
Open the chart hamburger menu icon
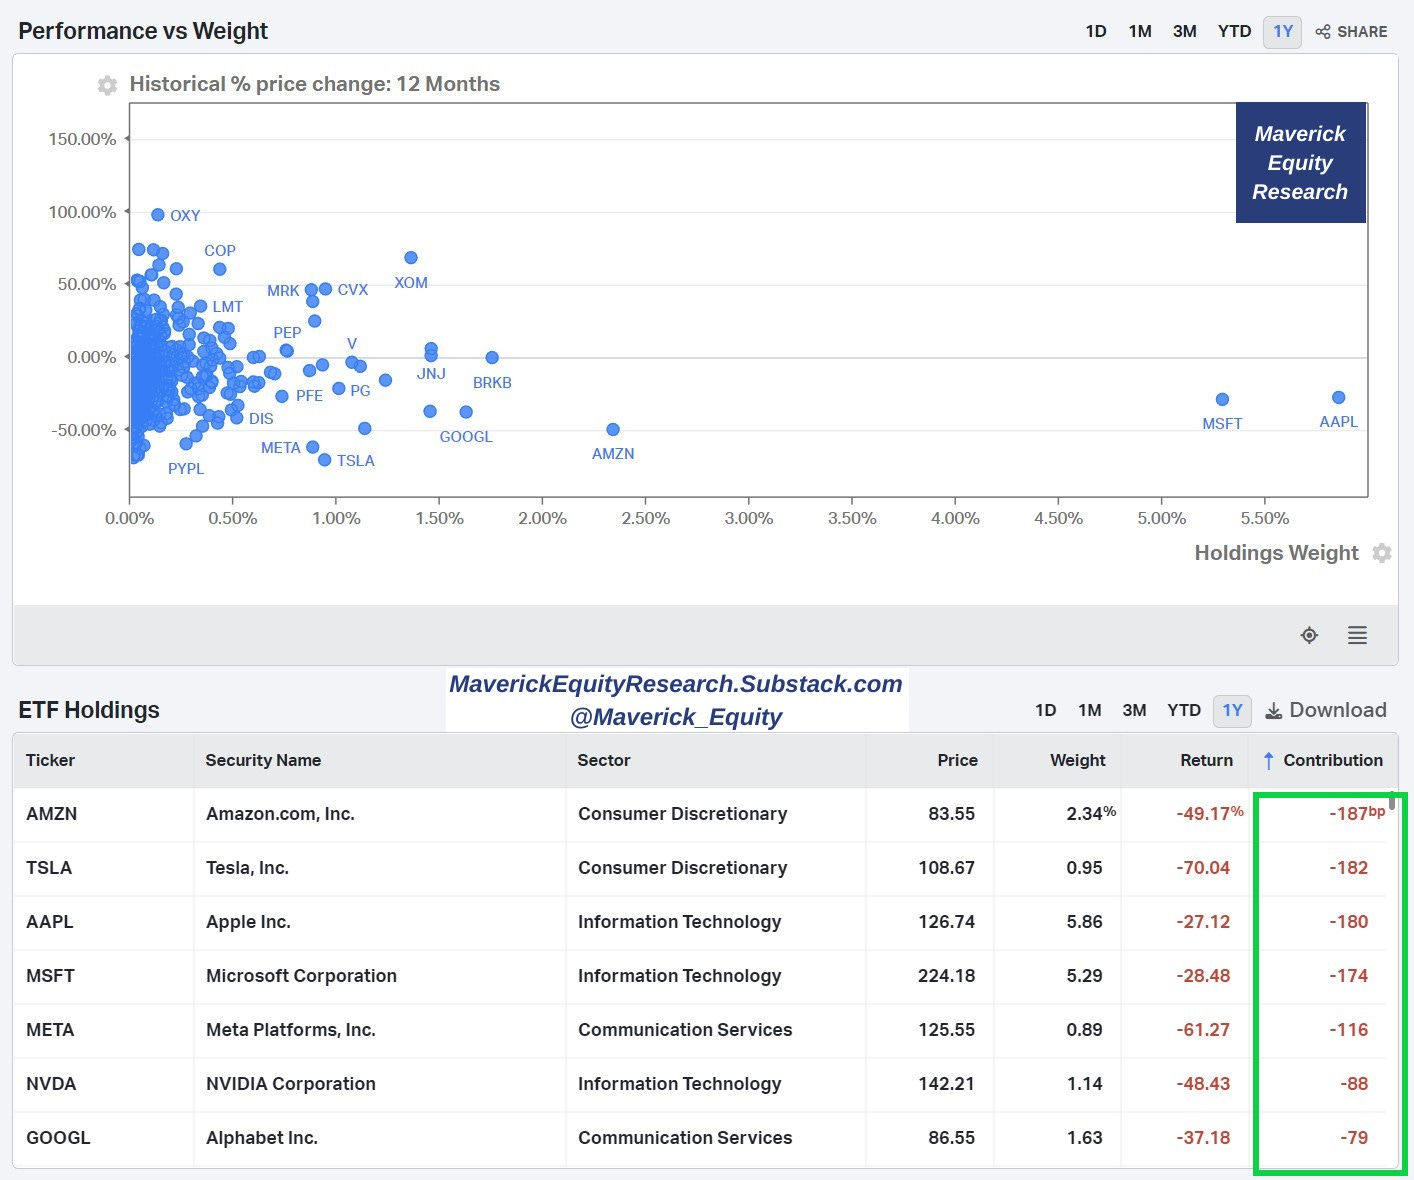1357,635
